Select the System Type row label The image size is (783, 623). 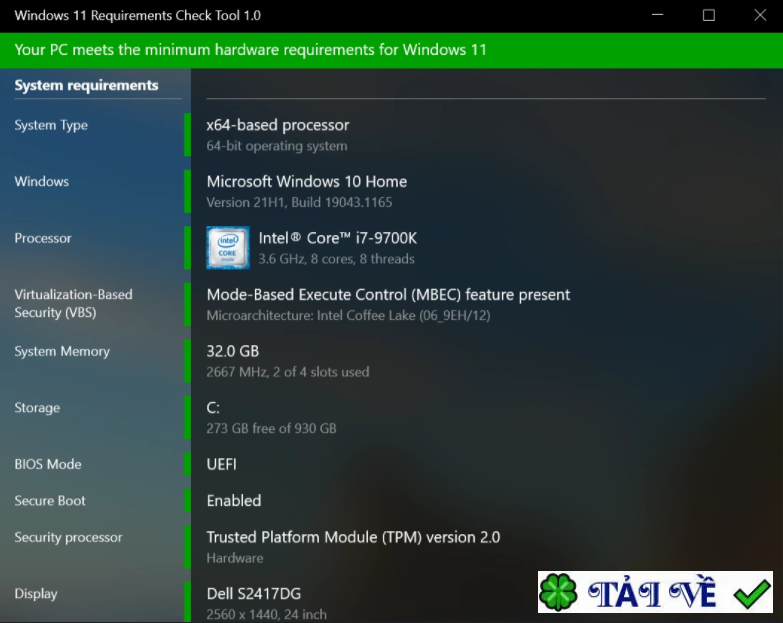tap(51, 125)
